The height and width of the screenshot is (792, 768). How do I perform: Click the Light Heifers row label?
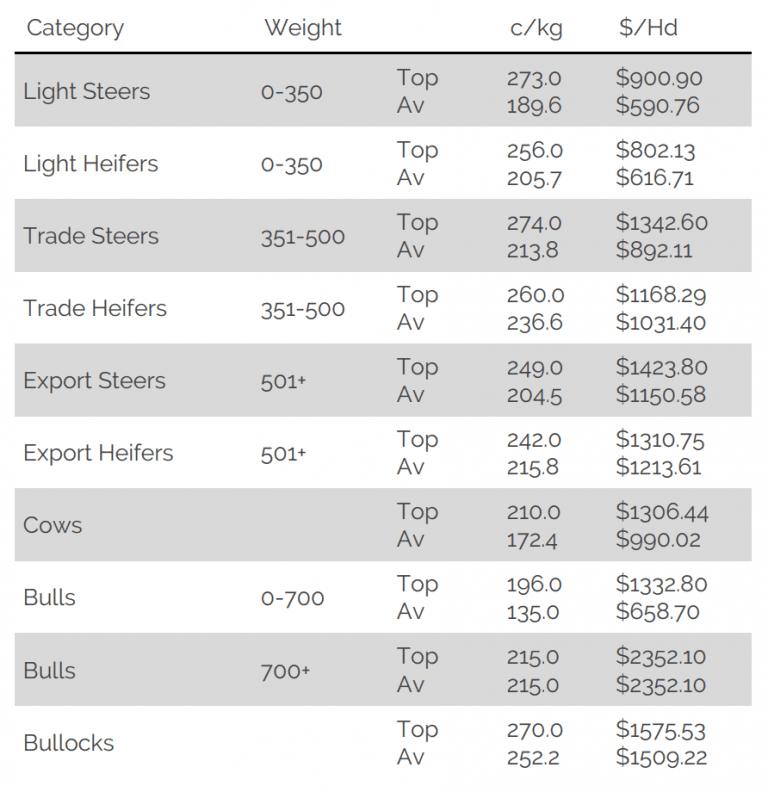90,164
